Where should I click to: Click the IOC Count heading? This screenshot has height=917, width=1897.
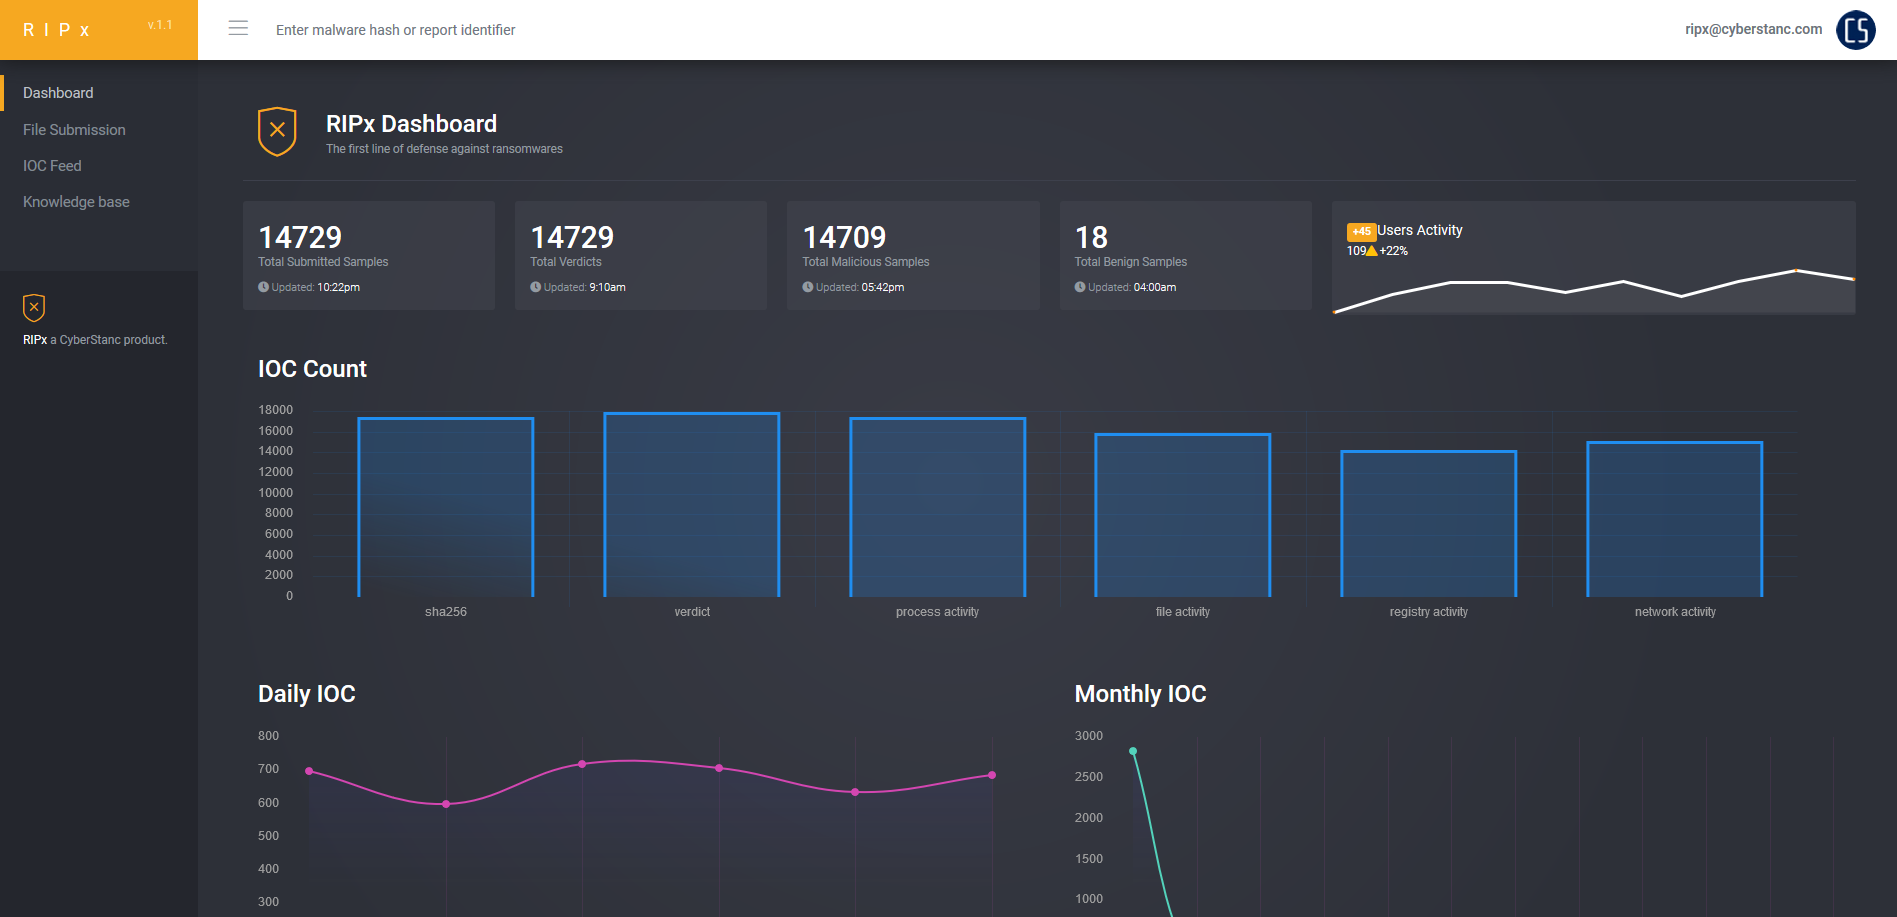point(312,369)
